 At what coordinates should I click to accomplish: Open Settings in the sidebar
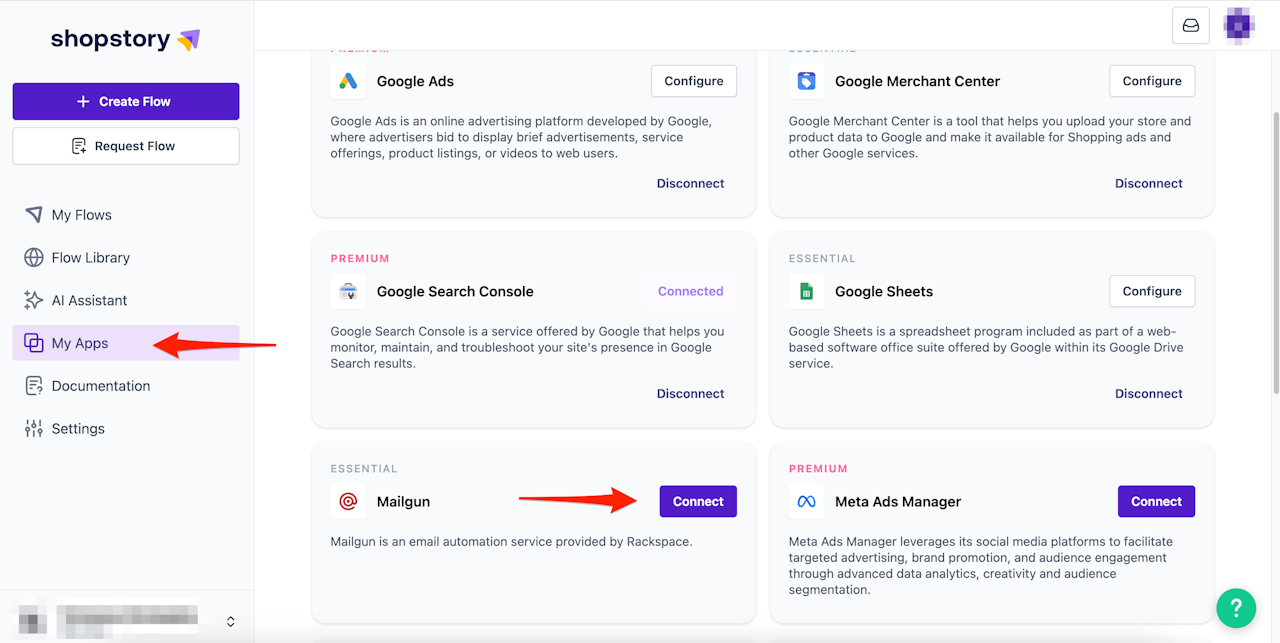click(x=78, y=429)
